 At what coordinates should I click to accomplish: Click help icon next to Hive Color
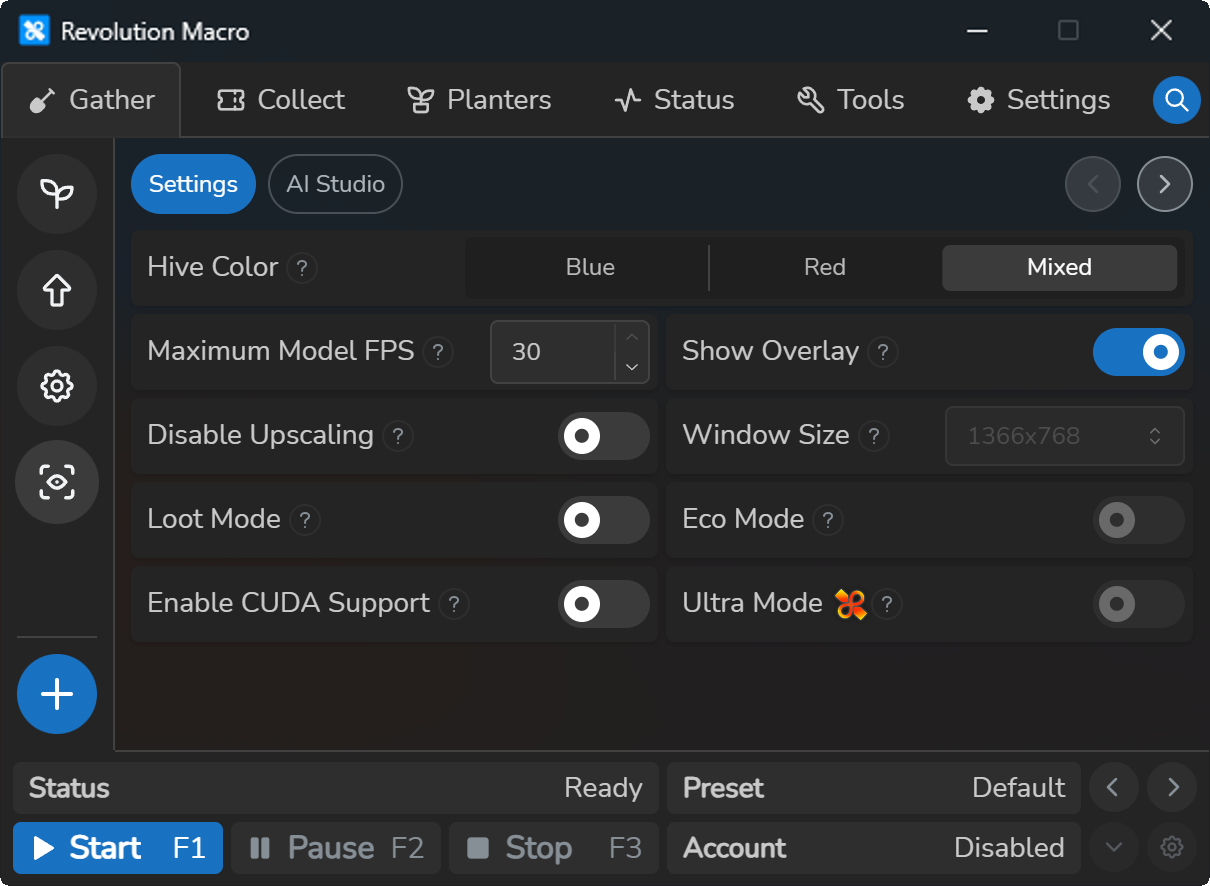(x=302, y=268)
